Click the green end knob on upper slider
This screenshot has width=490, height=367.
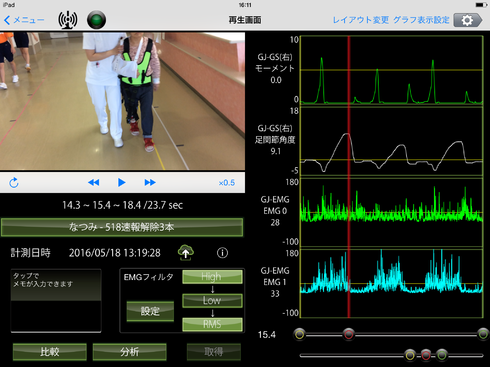point(483,334)
